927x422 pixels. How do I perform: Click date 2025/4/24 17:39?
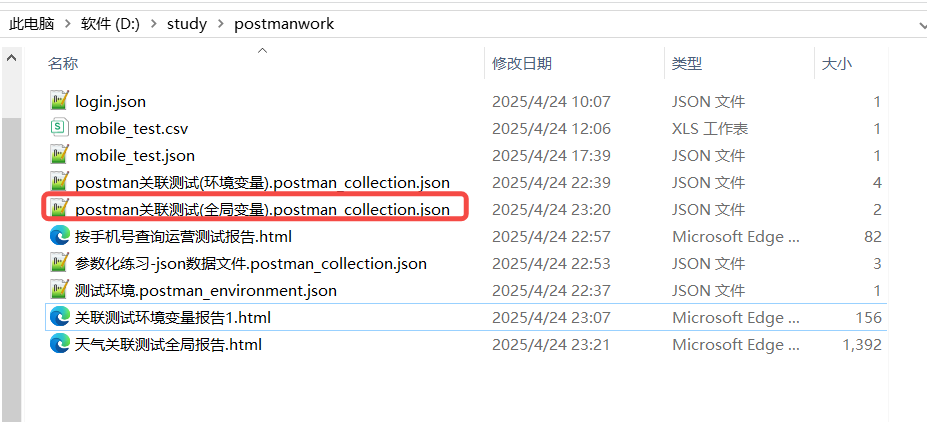(x=551, y=156)
